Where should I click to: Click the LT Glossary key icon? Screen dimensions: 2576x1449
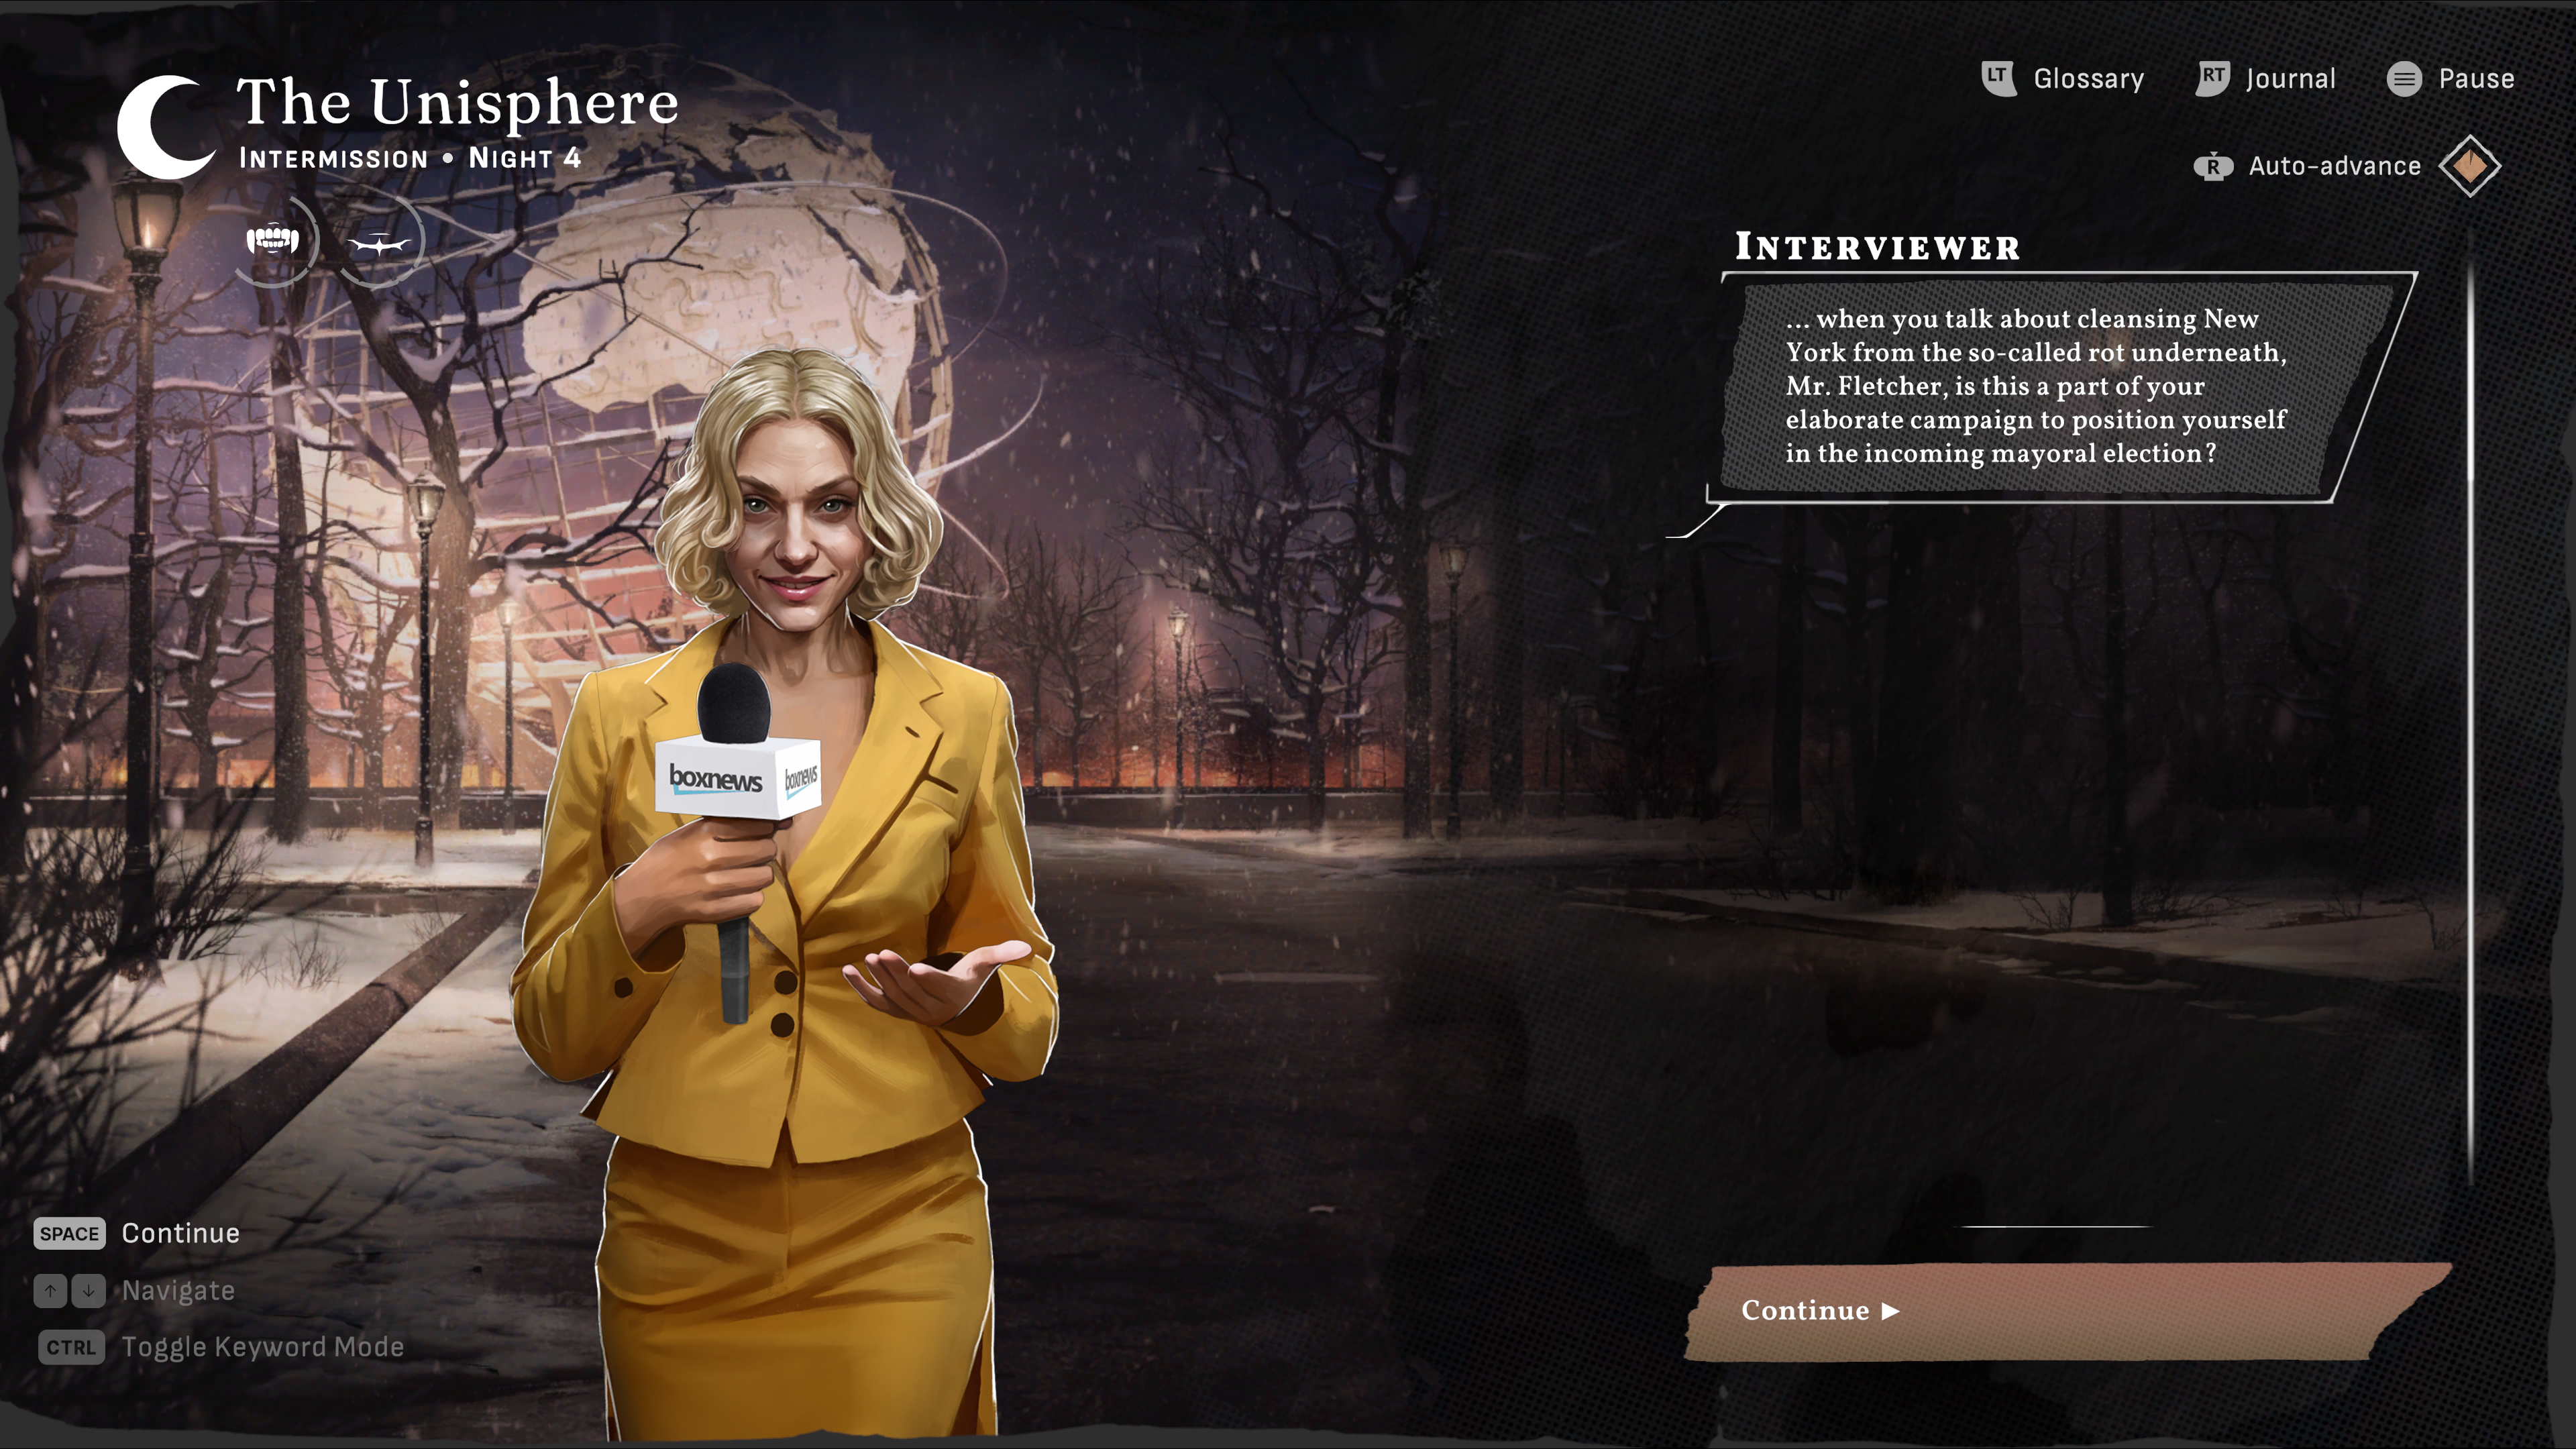1998,78
